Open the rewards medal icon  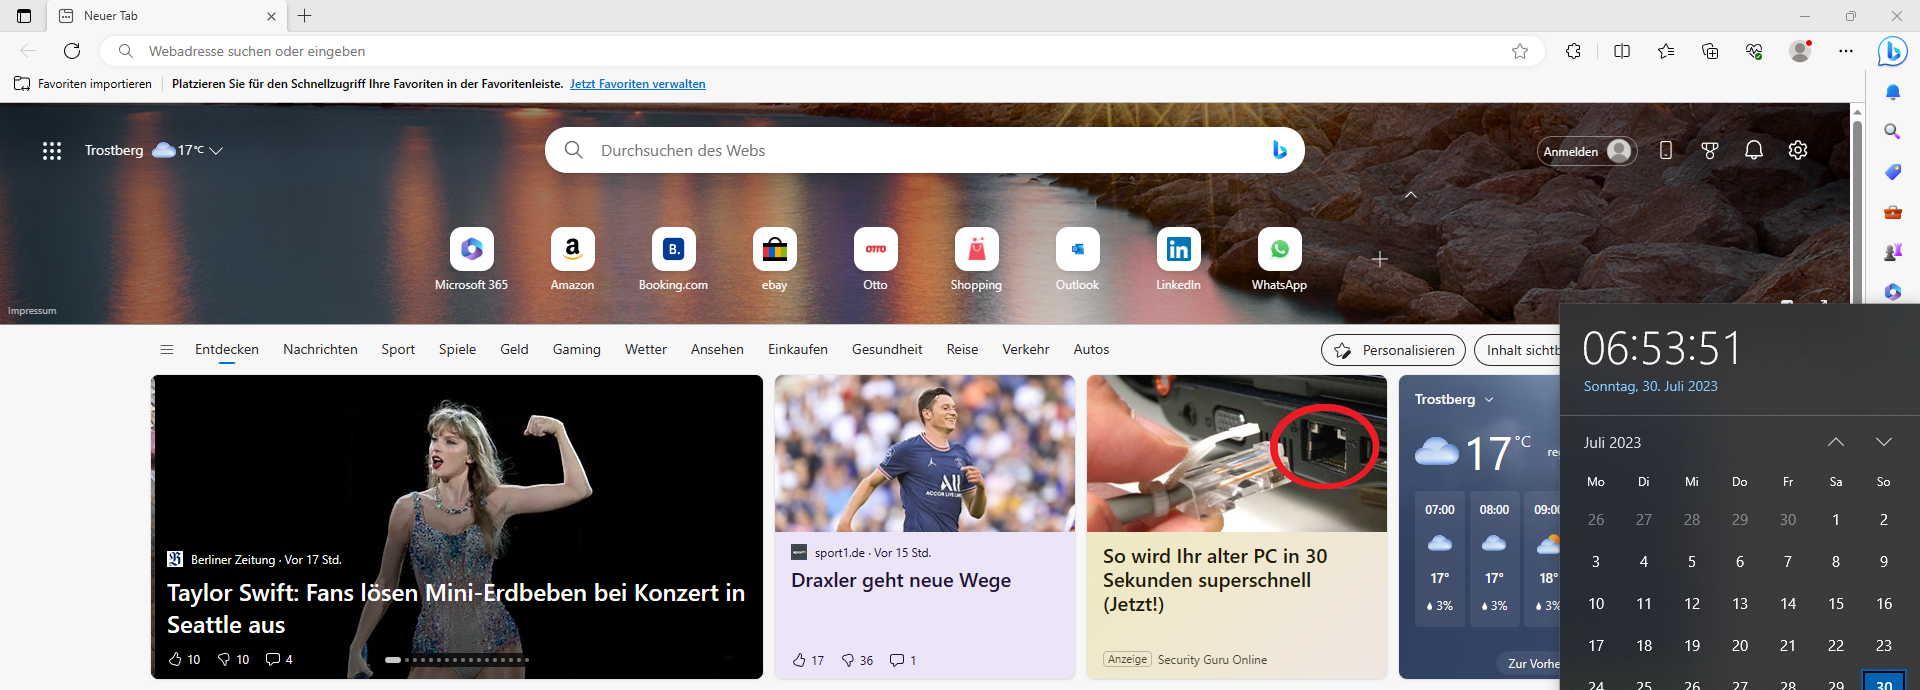pyautogui.click(x=1710, y=150)
